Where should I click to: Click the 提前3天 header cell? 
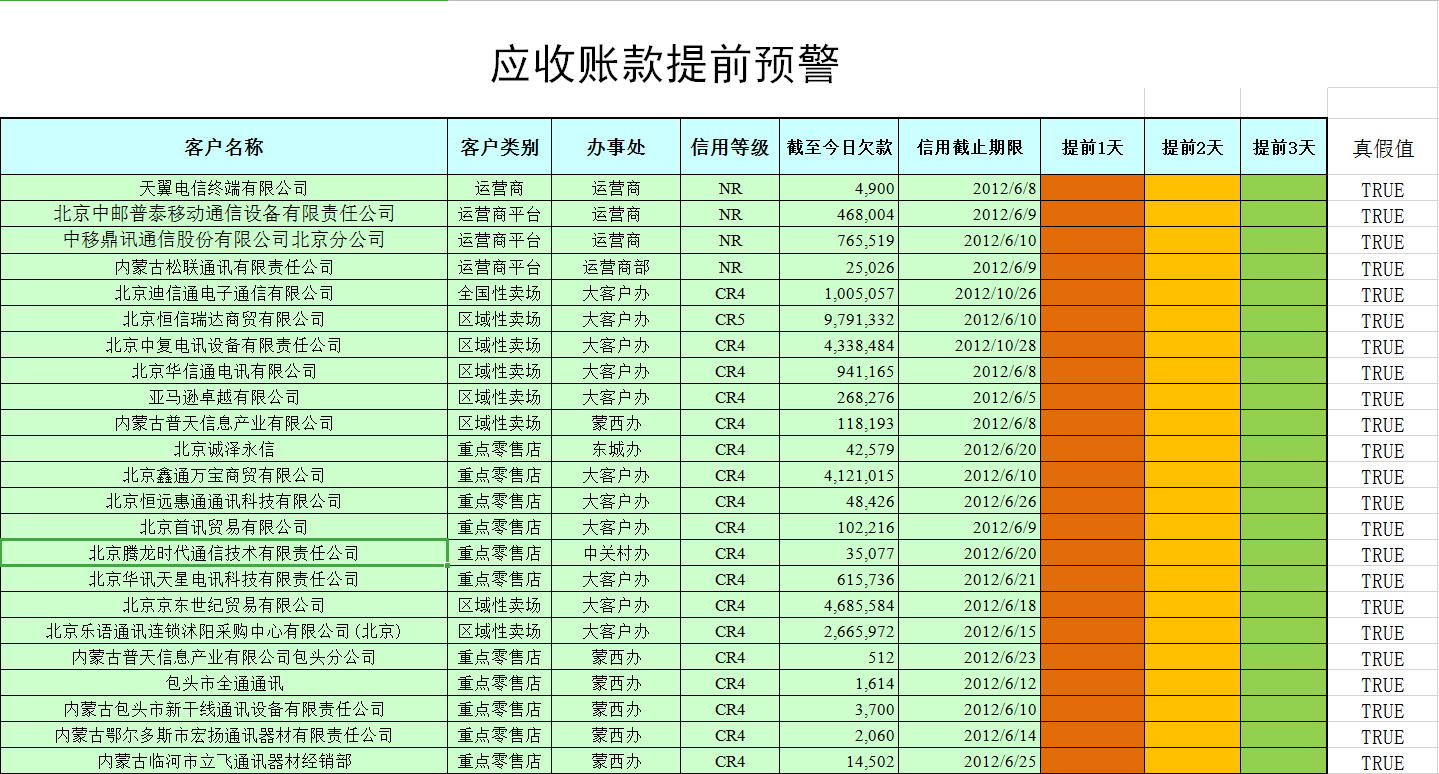click(x=1283, y=146)
